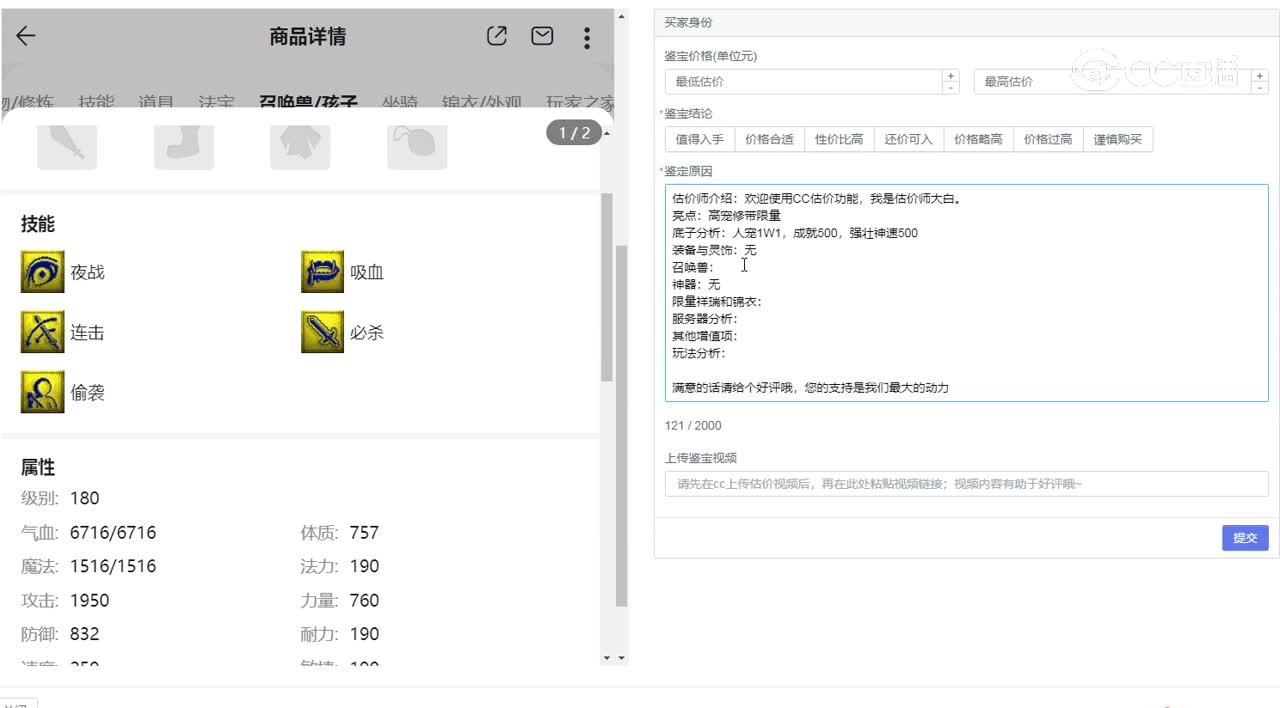This screenshot has height=708, width=1280.
Task: Open the share icon in header
Action: click(x=496, y=37)
